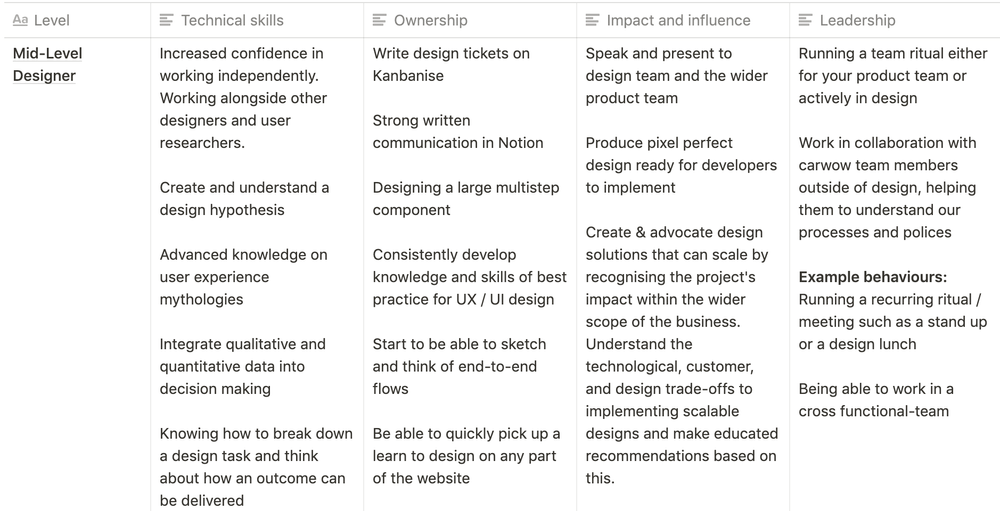Open the Technical skills column header
1000x511 pixels.
click(257, 20)
